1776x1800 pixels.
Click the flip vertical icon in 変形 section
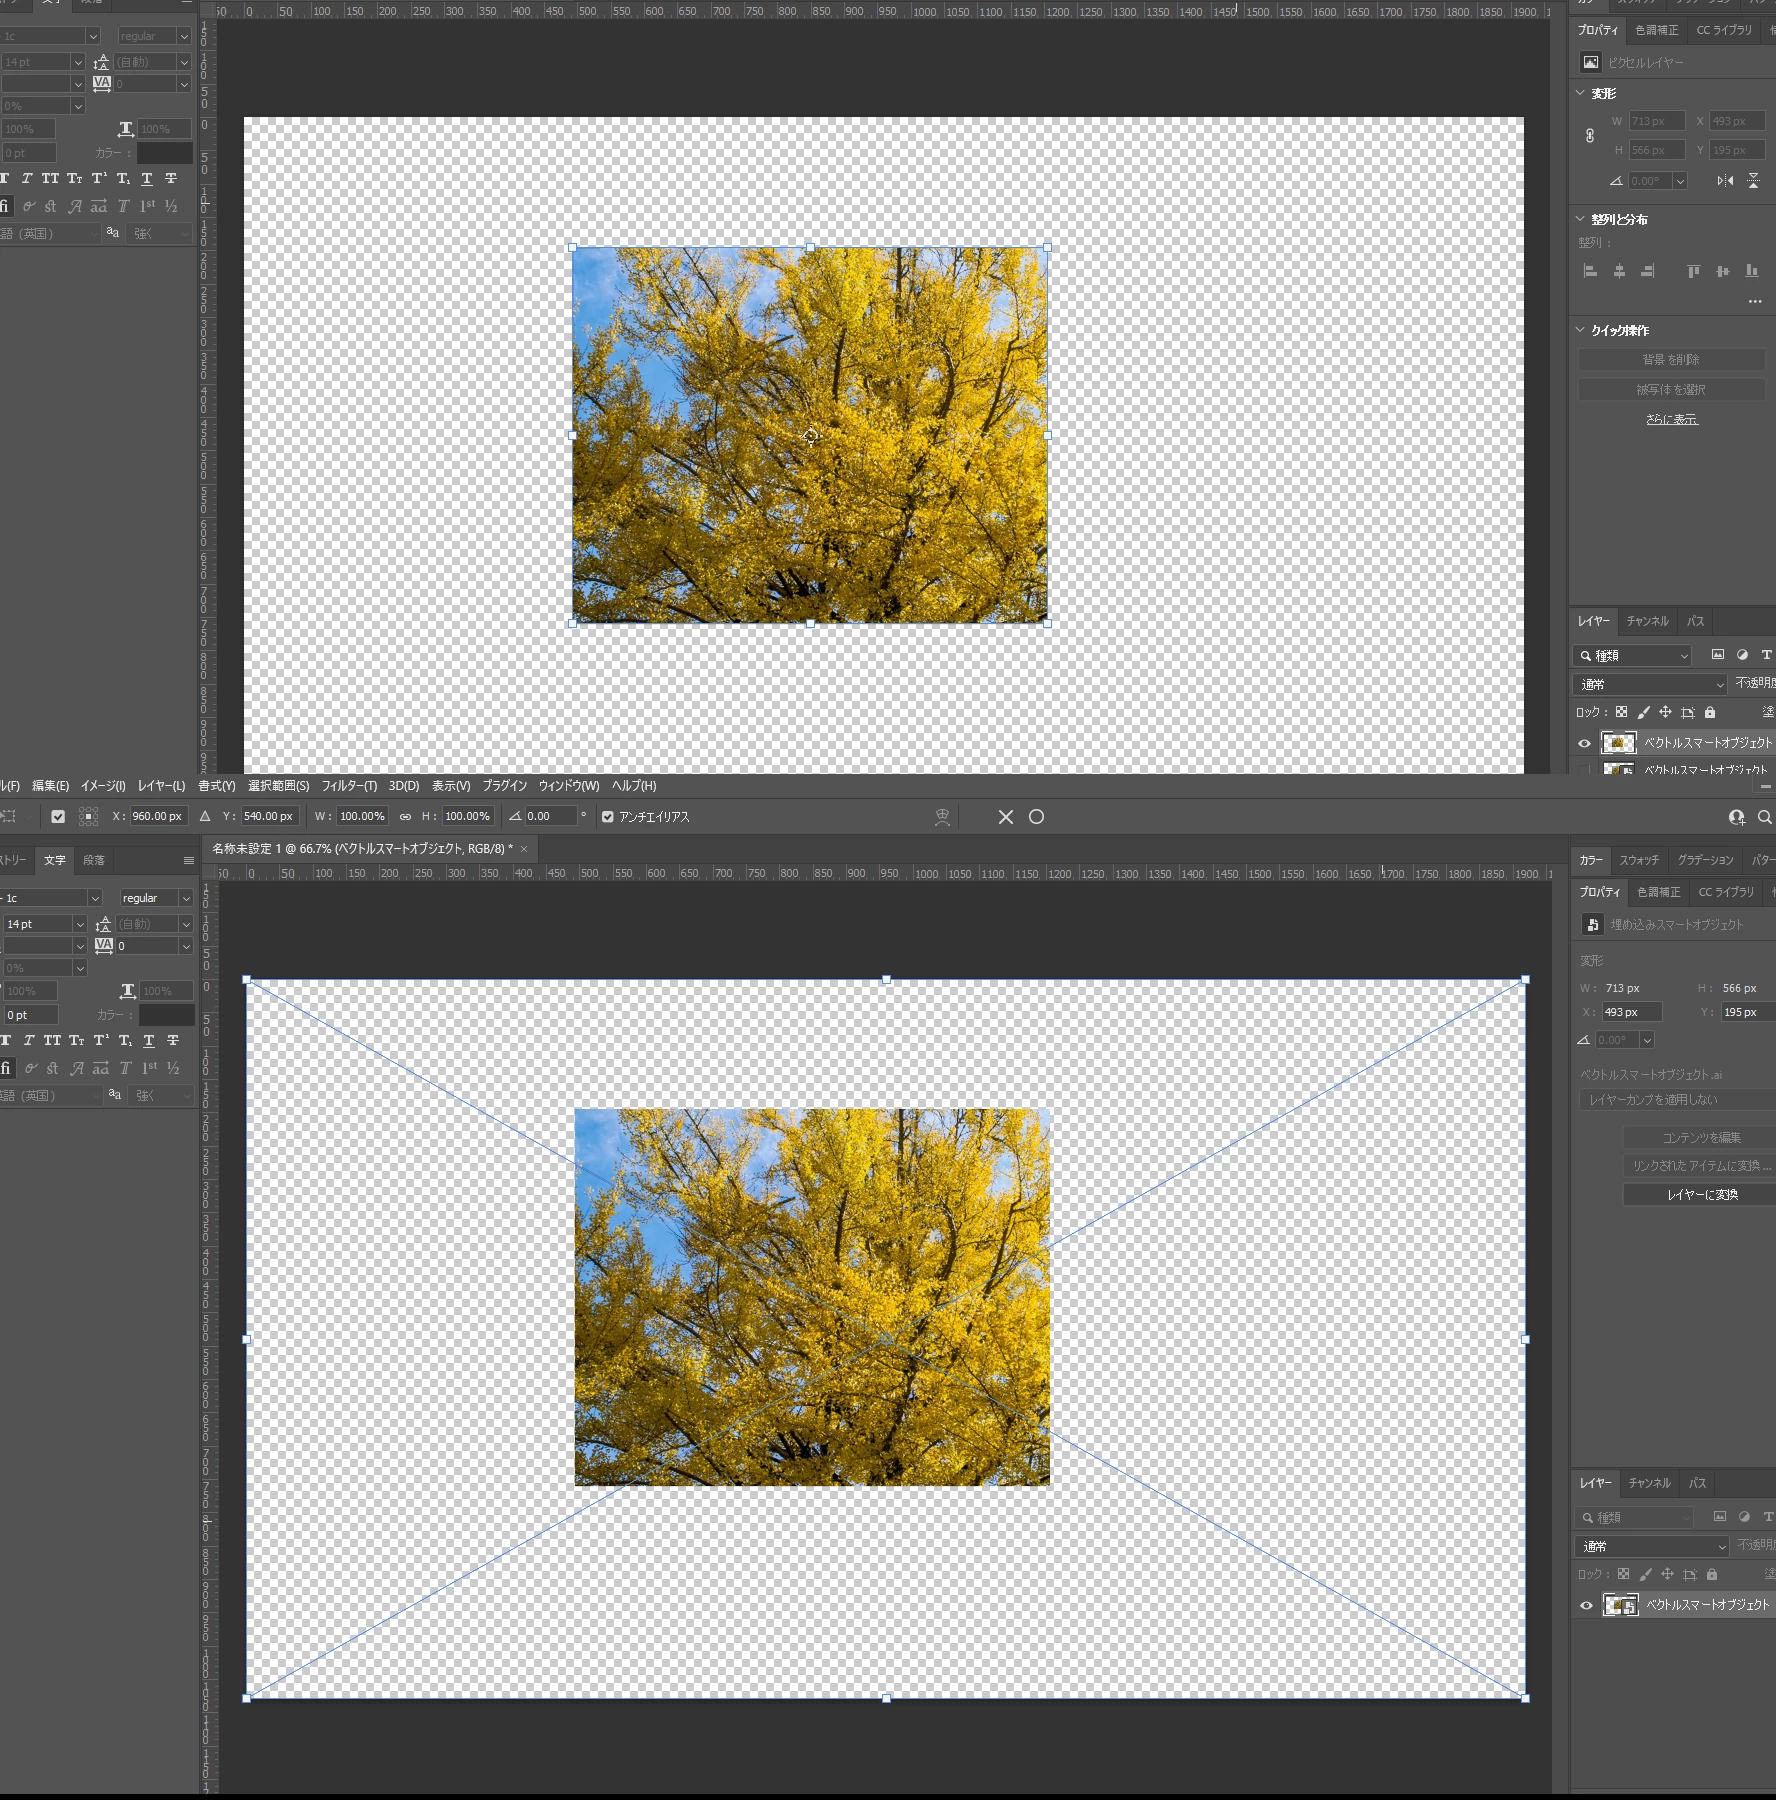(1753, 181)
